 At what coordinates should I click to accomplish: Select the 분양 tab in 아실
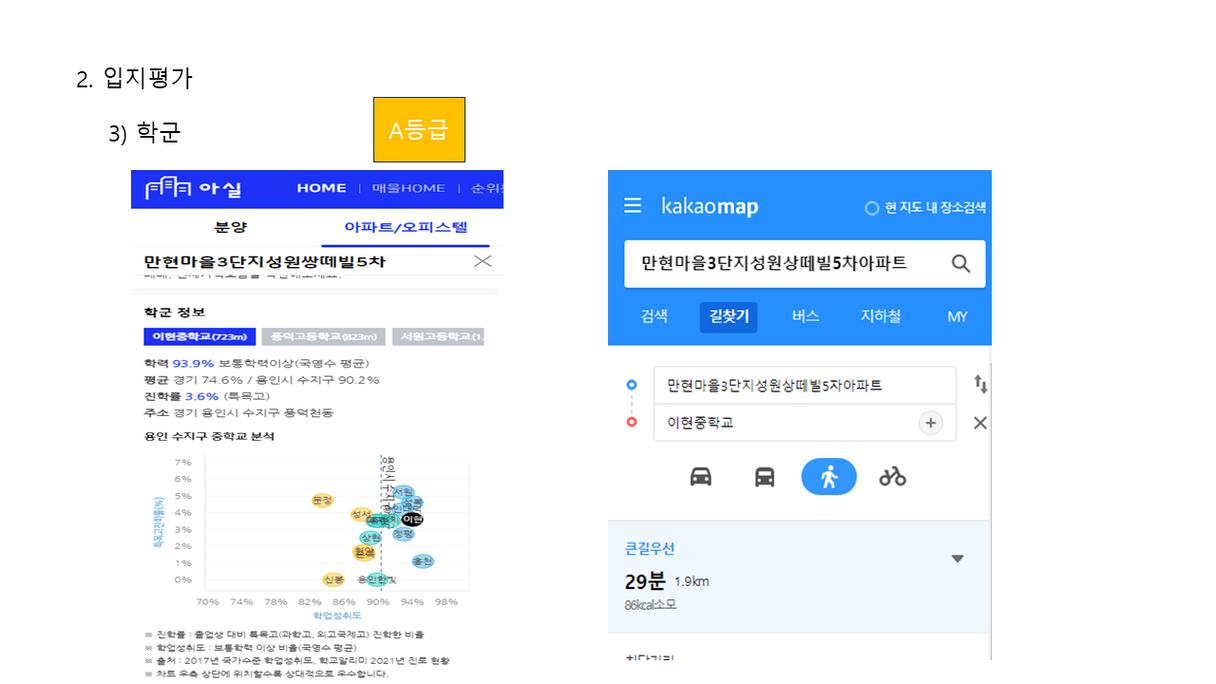231,227
